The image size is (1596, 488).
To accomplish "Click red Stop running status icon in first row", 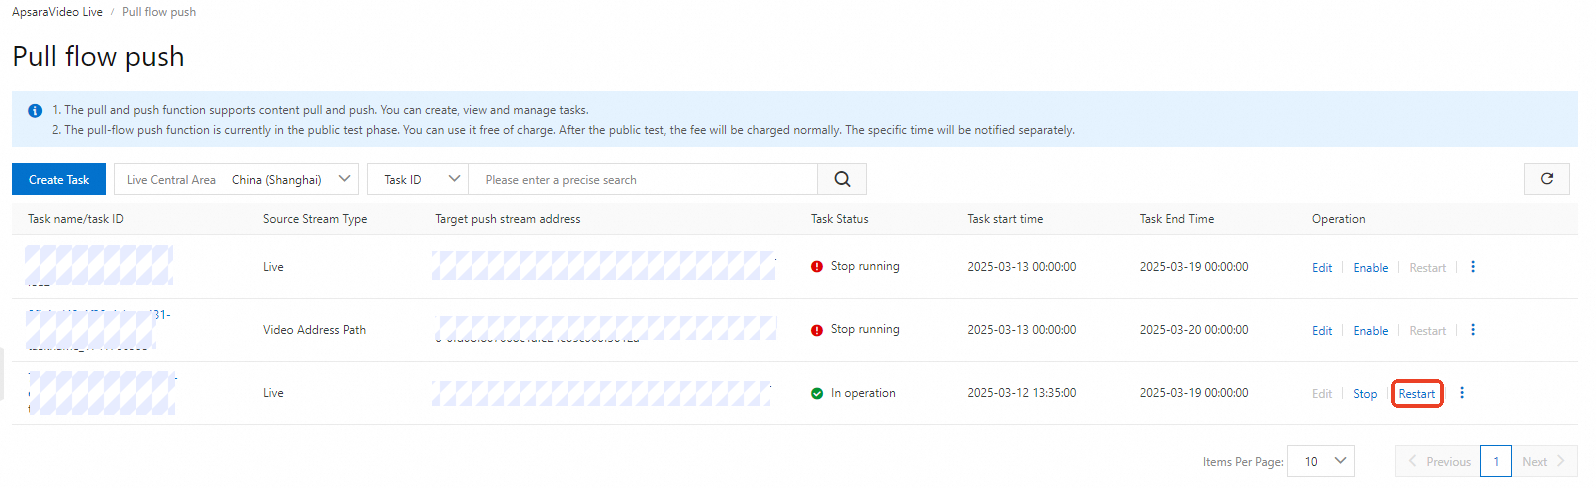I will coord(817,267).
